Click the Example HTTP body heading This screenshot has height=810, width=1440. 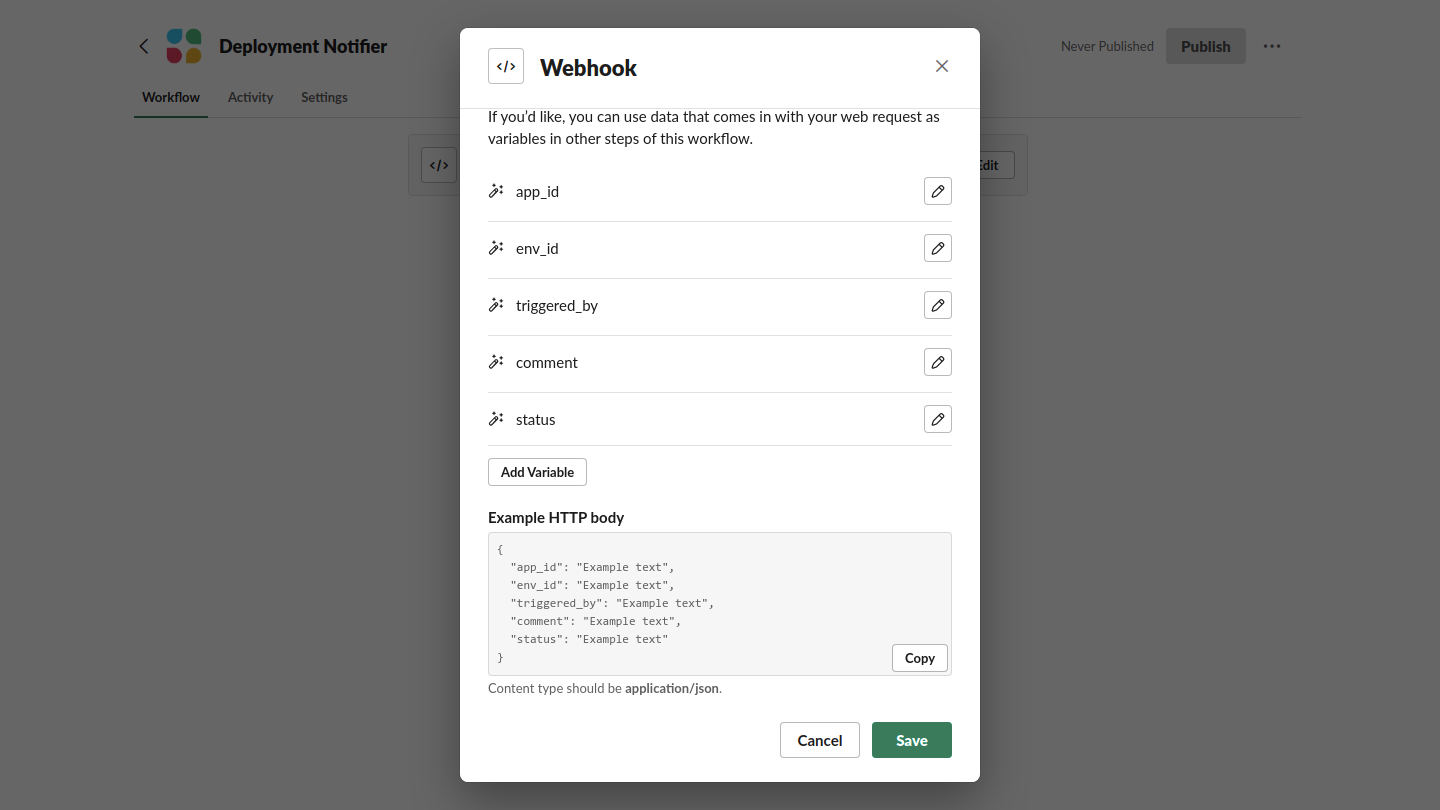pyautogui.click(x=556, y=517)
